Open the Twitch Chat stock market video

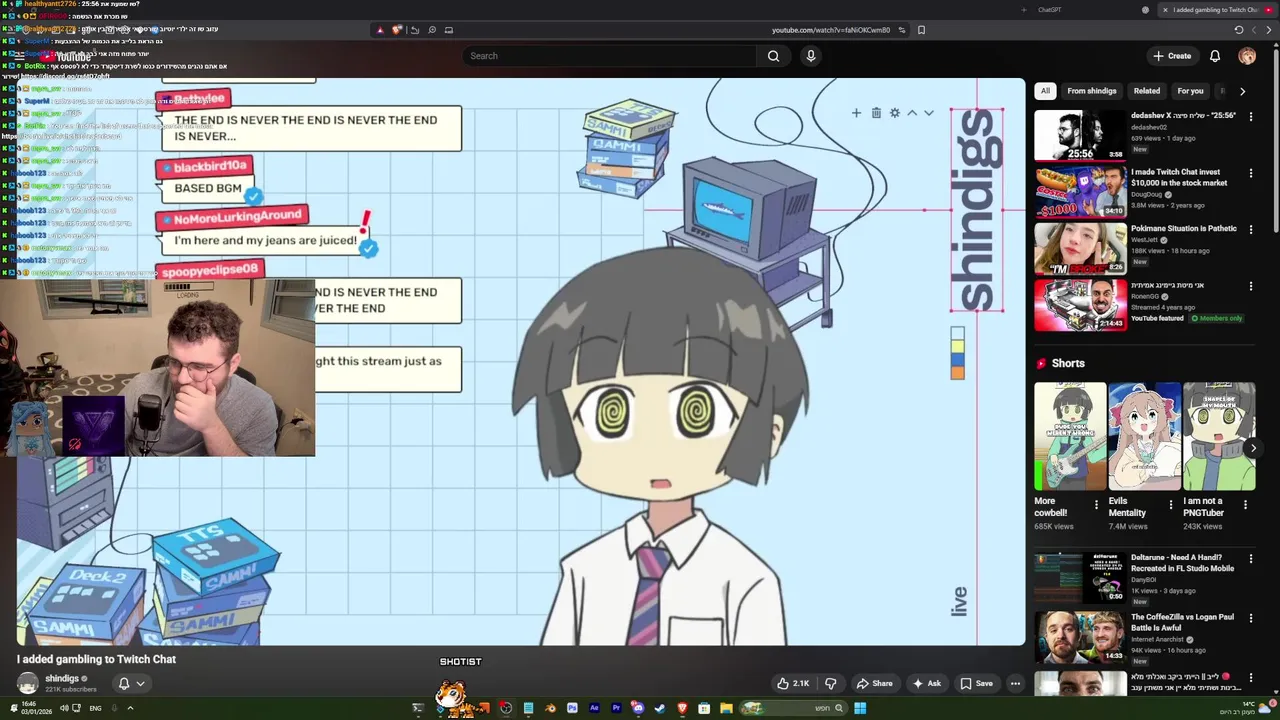tap(1080, 192)
